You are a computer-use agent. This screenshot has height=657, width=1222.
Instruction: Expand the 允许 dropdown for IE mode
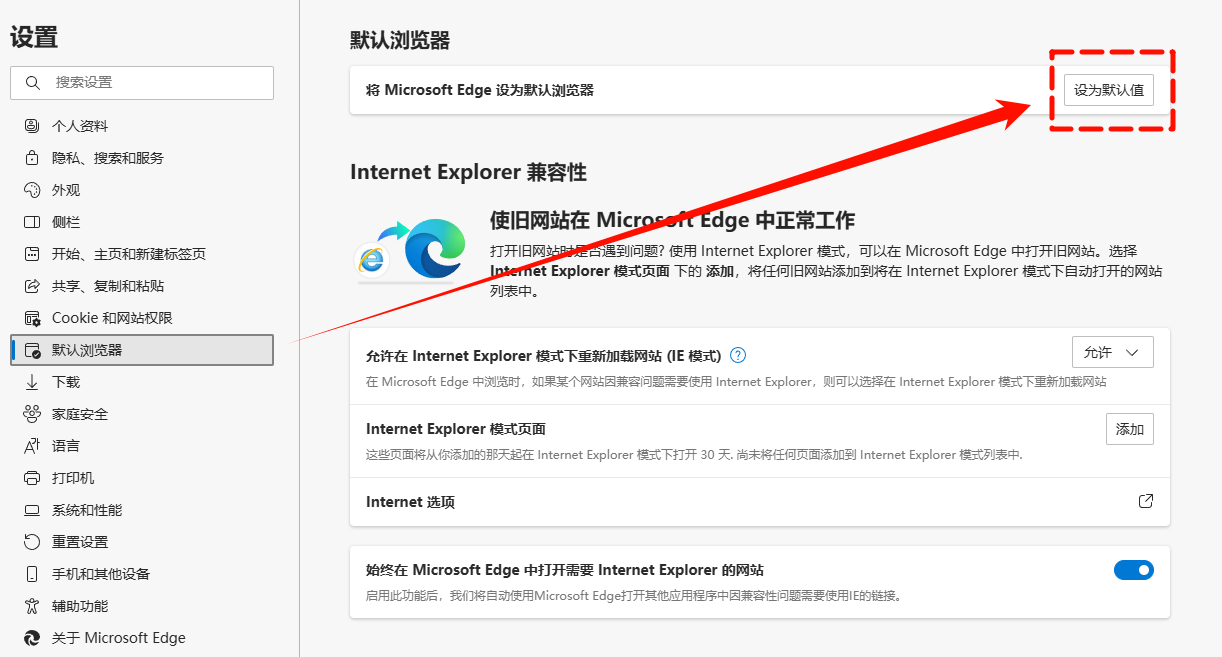[x=1111, y=352]
